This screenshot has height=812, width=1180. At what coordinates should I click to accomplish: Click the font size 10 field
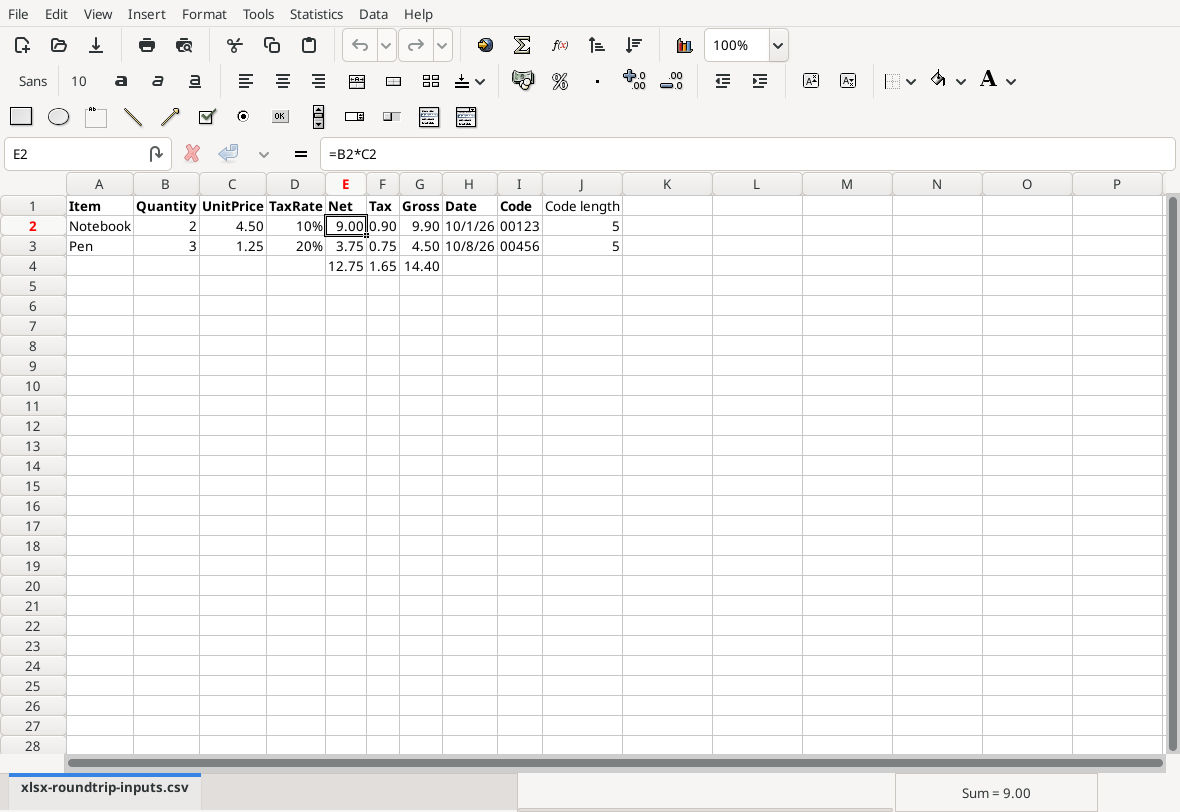coord(79,81)
